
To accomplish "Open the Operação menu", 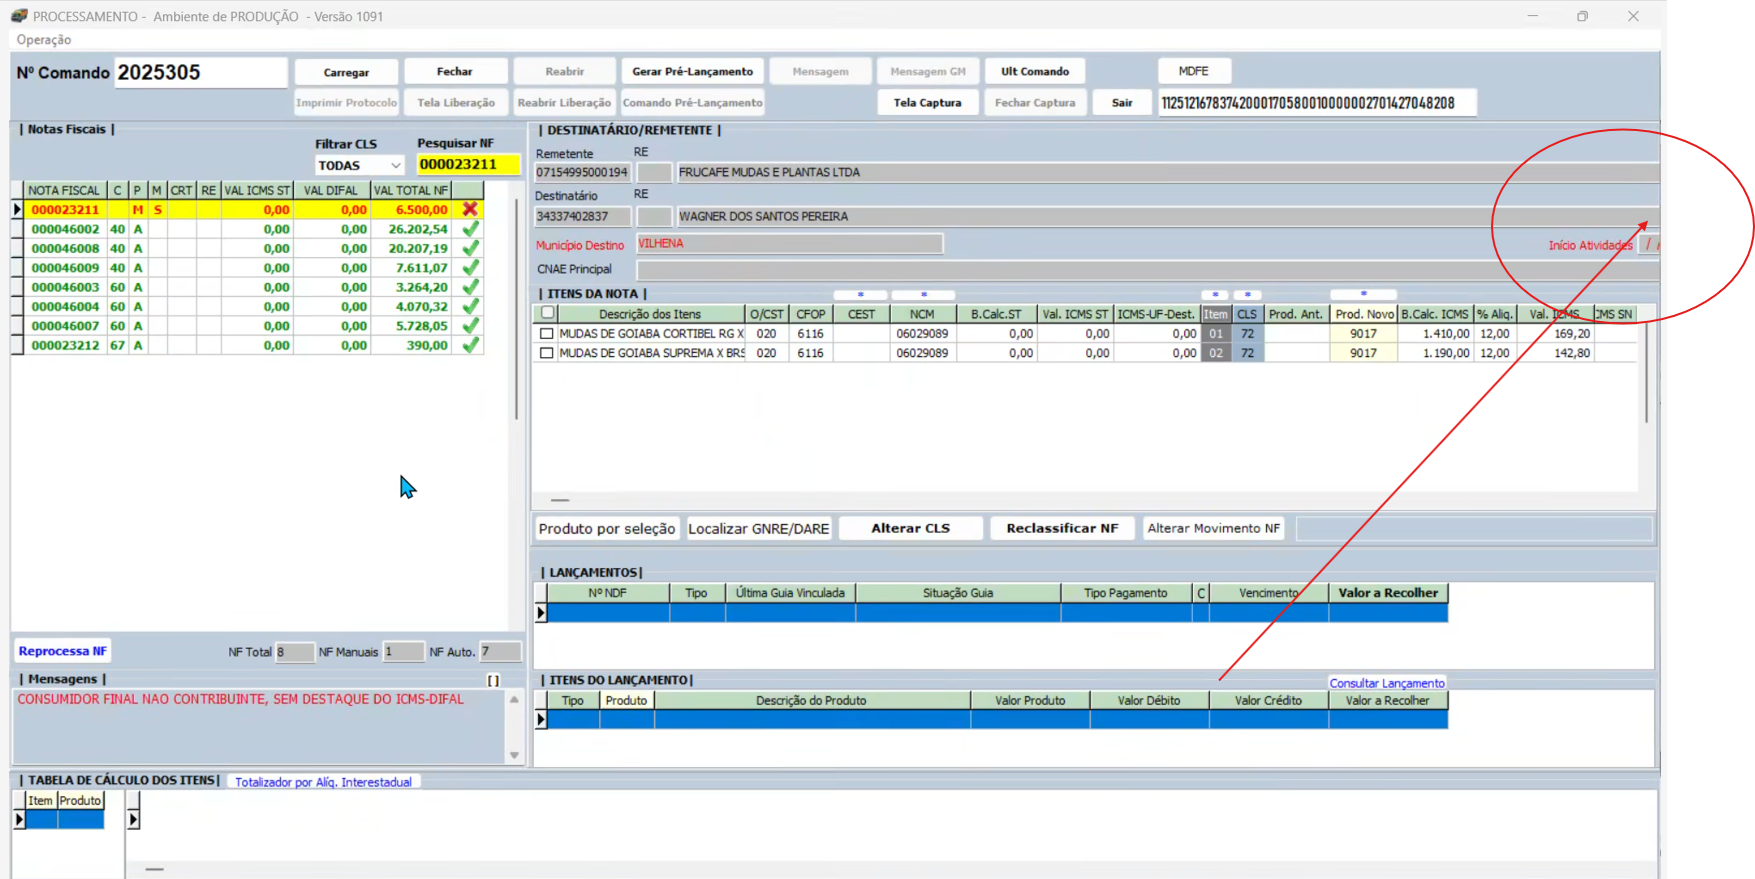I will [x=44, y=40].
